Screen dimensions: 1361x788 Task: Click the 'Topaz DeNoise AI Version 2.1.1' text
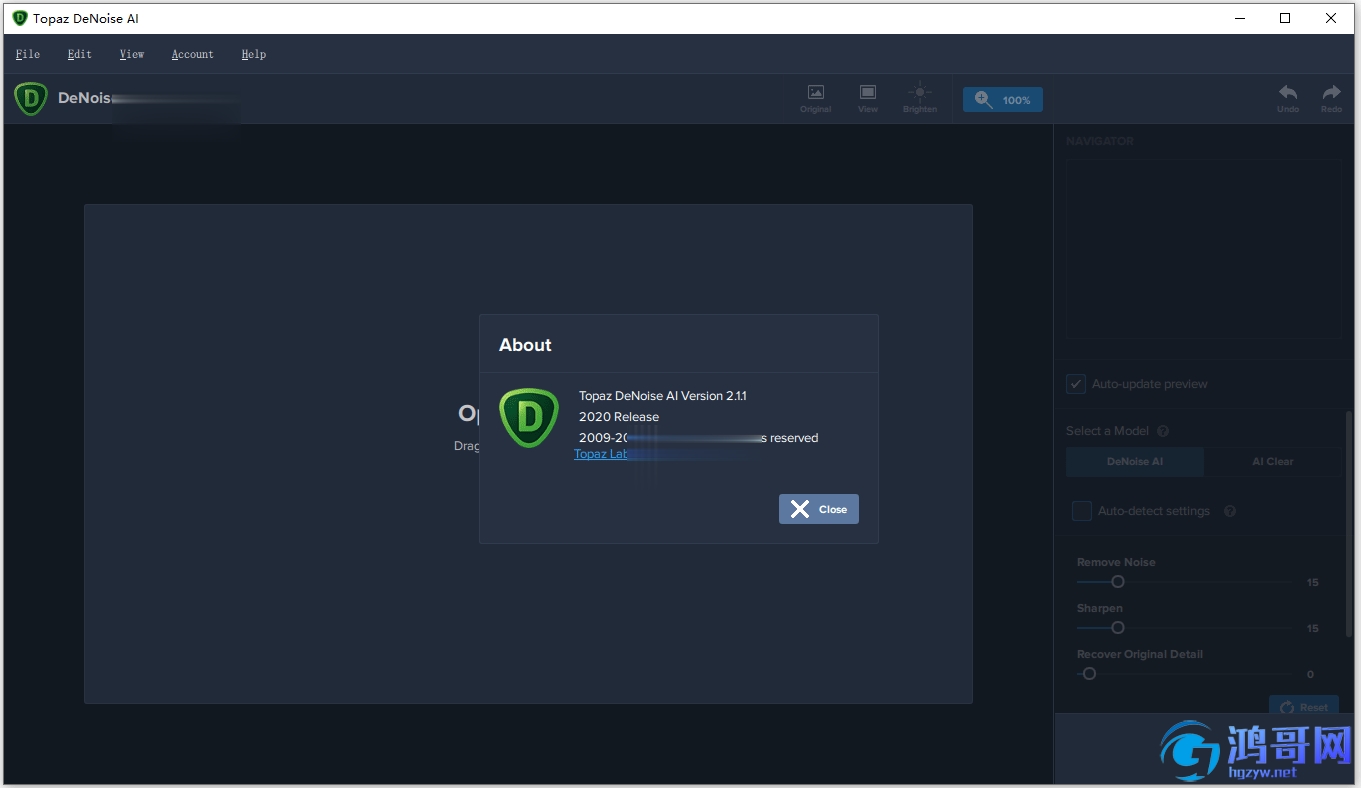click(663, 396)
